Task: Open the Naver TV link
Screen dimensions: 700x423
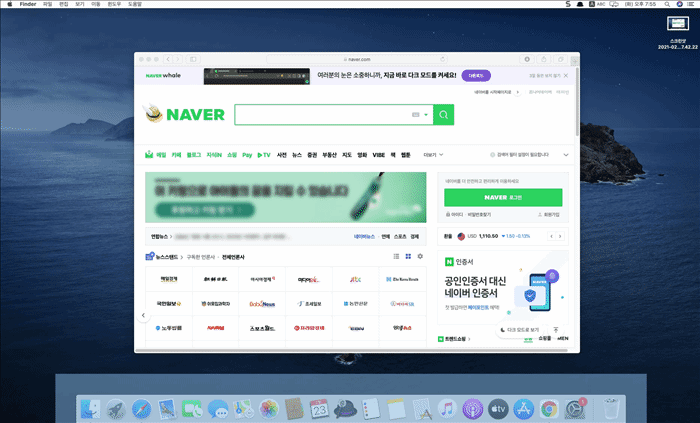Action: pos(264,155)
